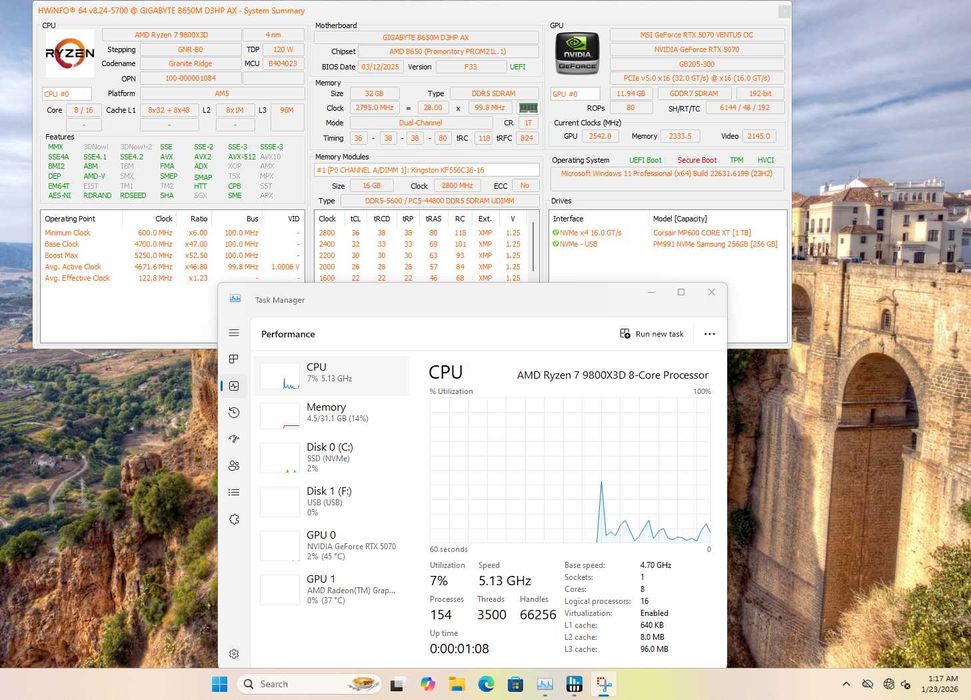This screenshot has width=971, height=700.
Task: Click the green memory chip icon in HWiNFO
Action: (528, 108)
